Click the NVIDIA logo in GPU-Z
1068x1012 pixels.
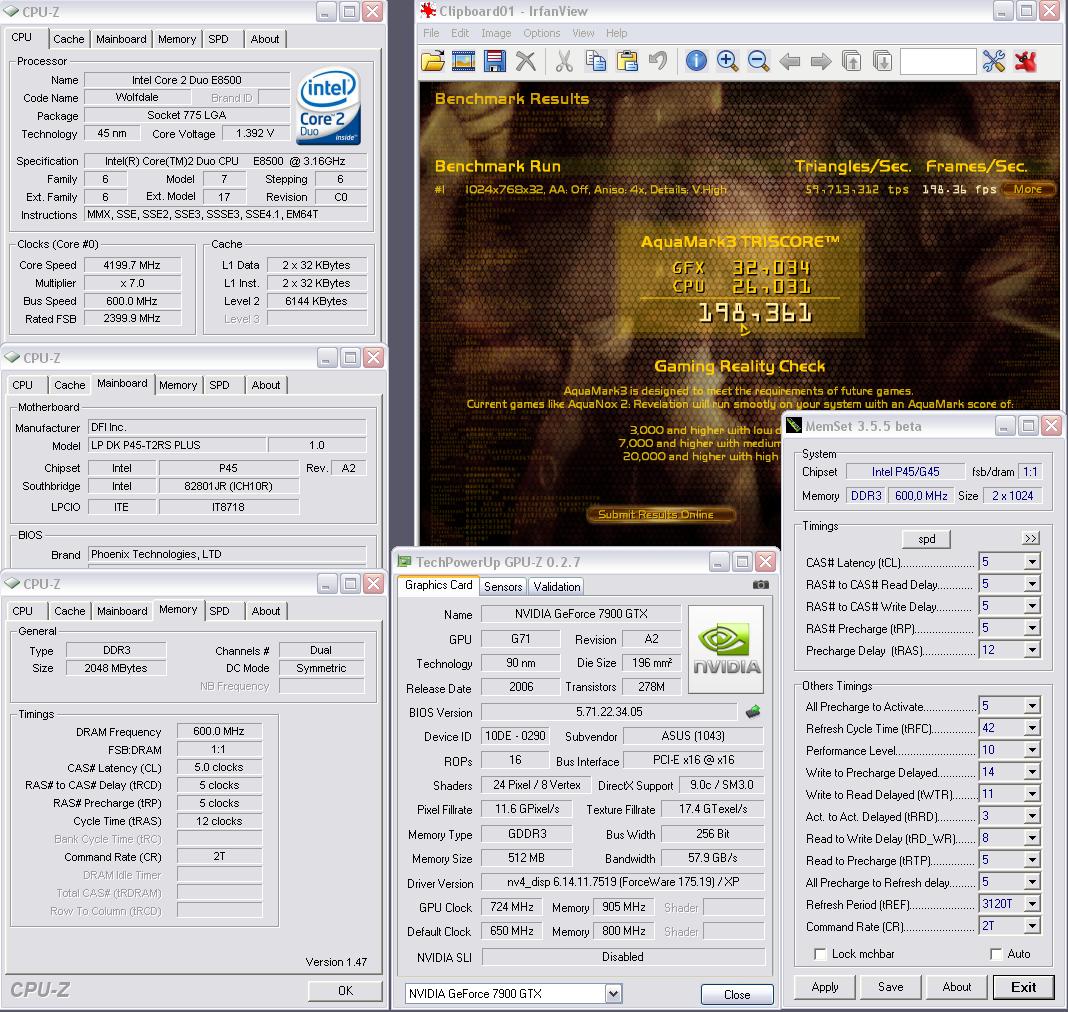tap(726, 649)
